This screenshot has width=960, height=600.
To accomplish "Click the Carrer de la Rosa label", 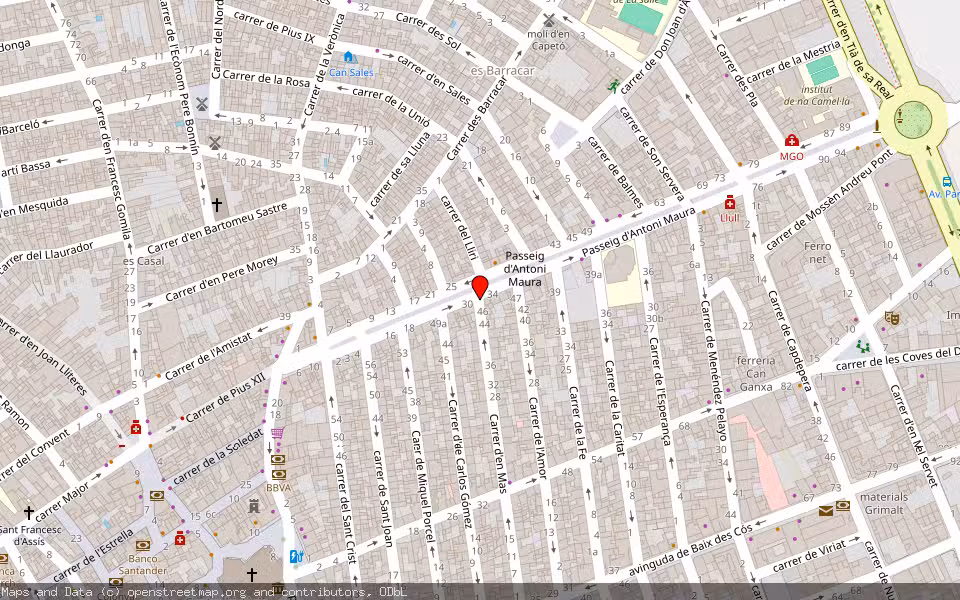I will (266, 78).
